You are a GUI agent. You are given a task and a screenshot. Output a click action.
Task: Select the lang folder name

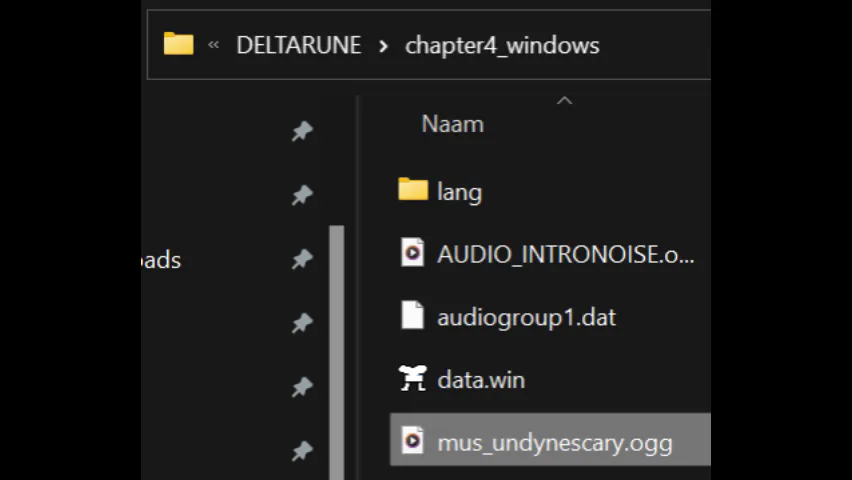click(459, 192)
